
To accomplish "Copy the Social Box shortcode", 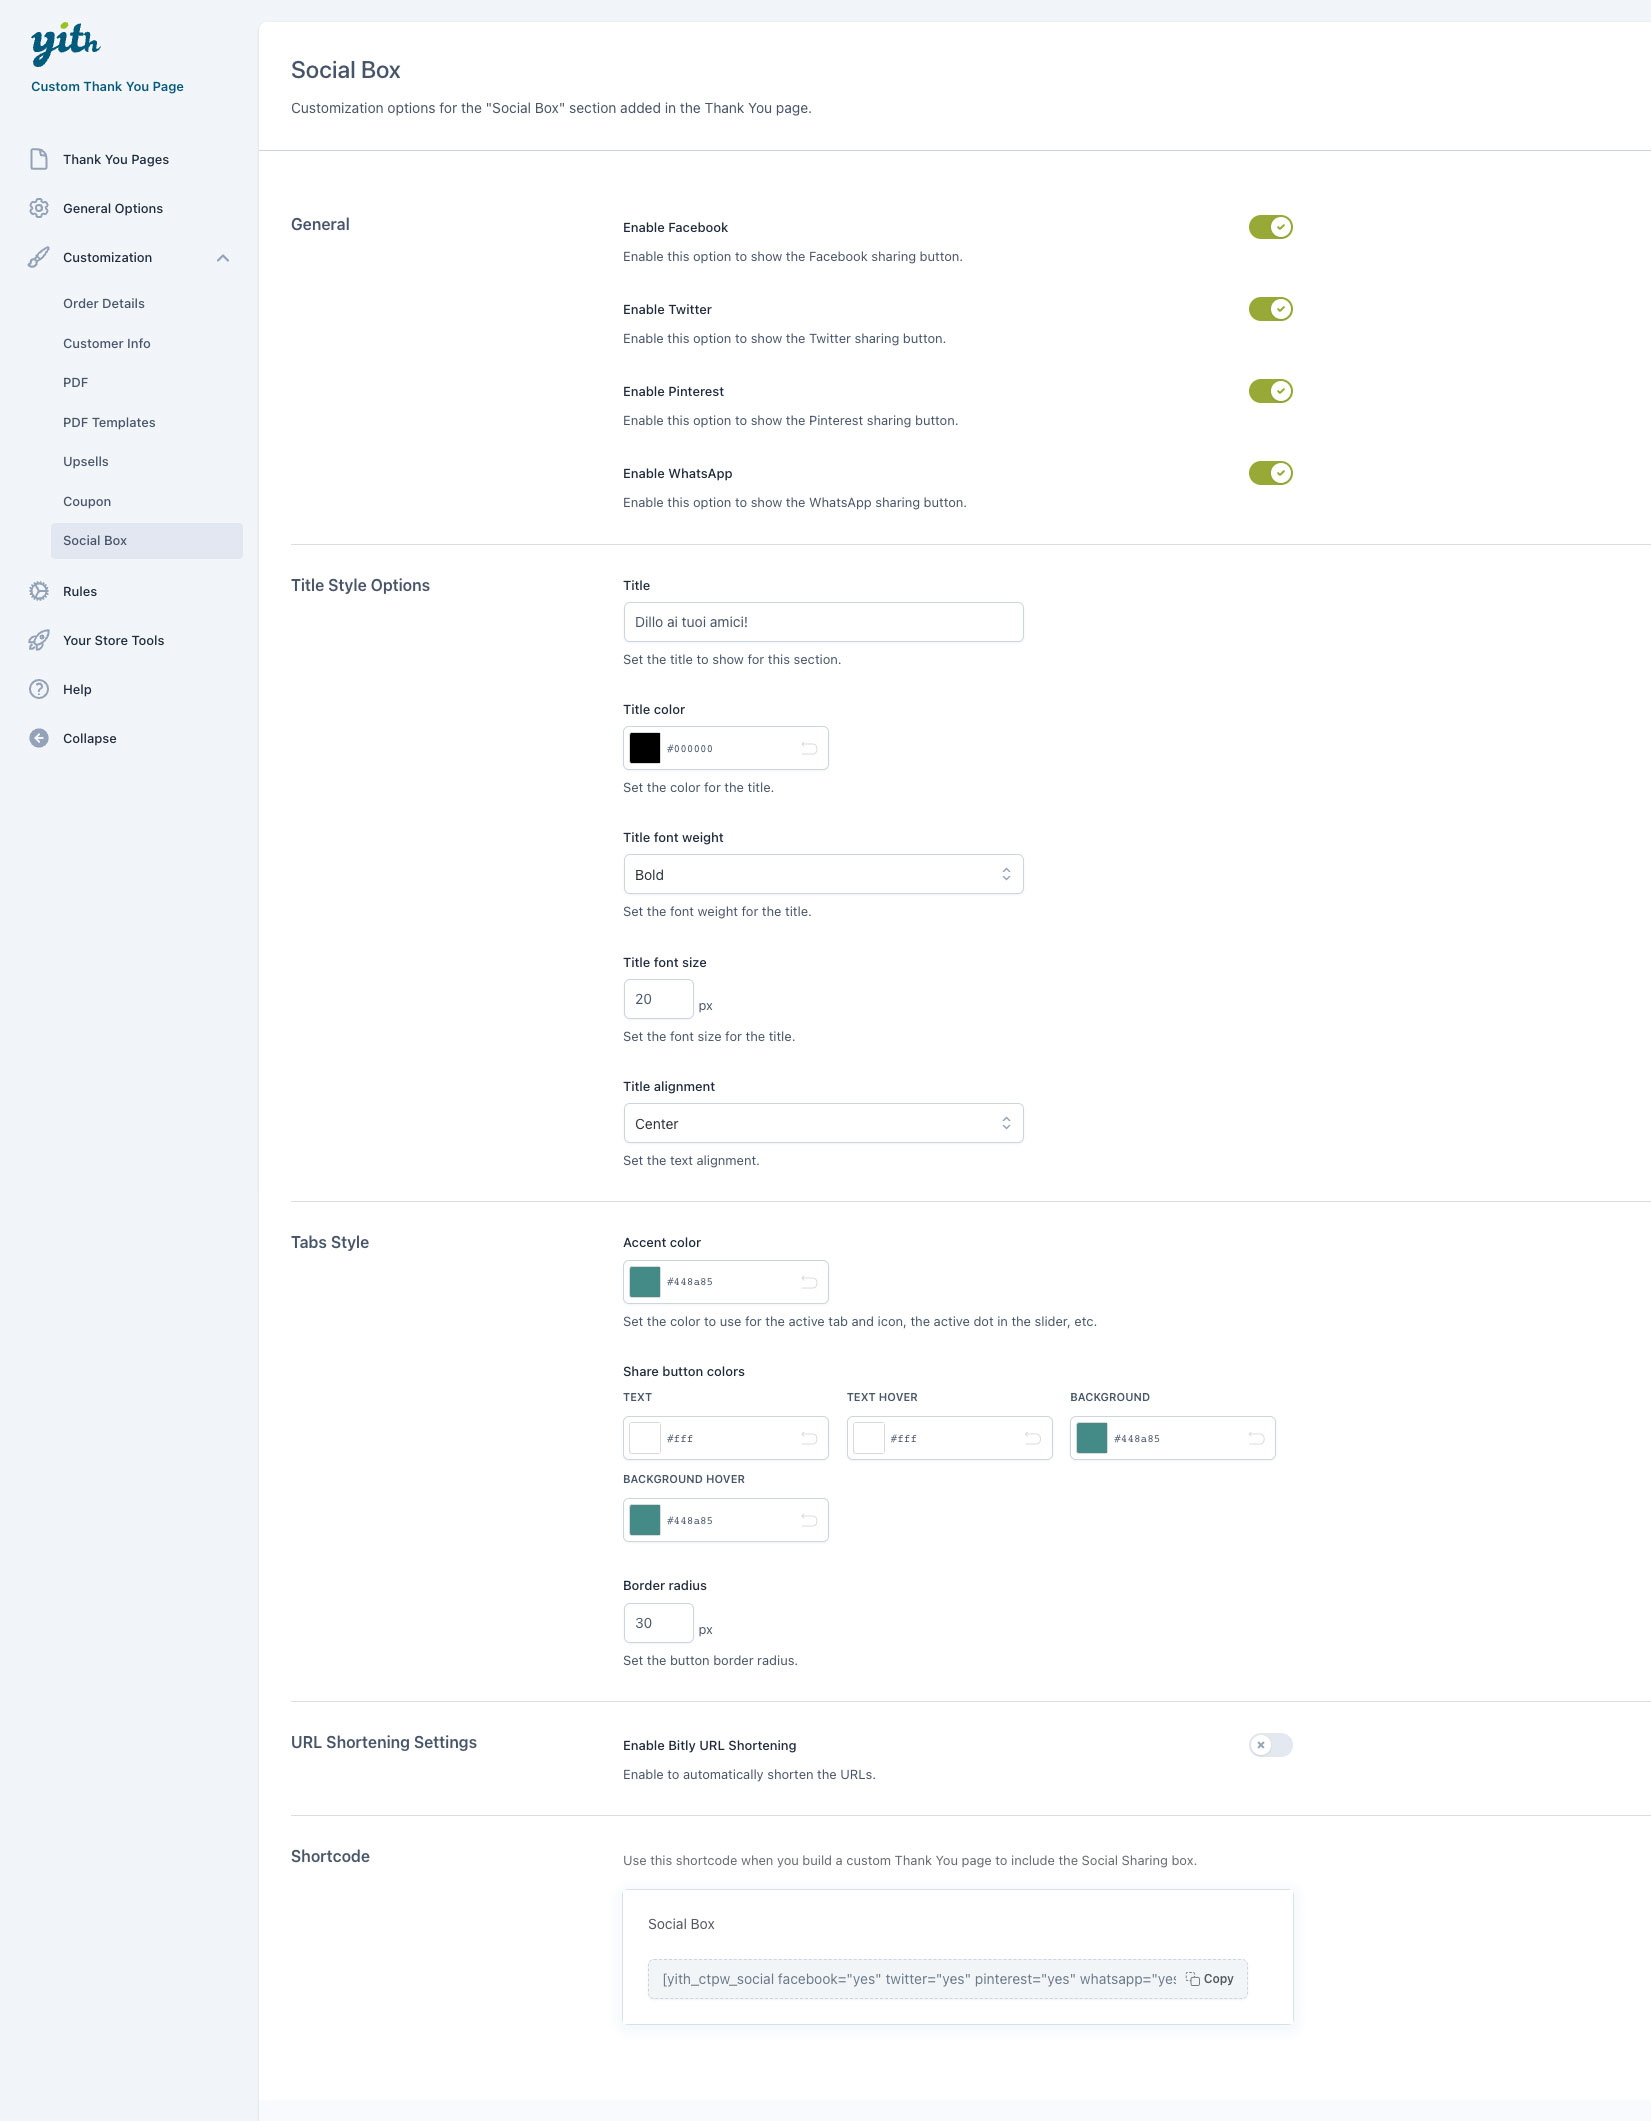I will [1210, 1979].
